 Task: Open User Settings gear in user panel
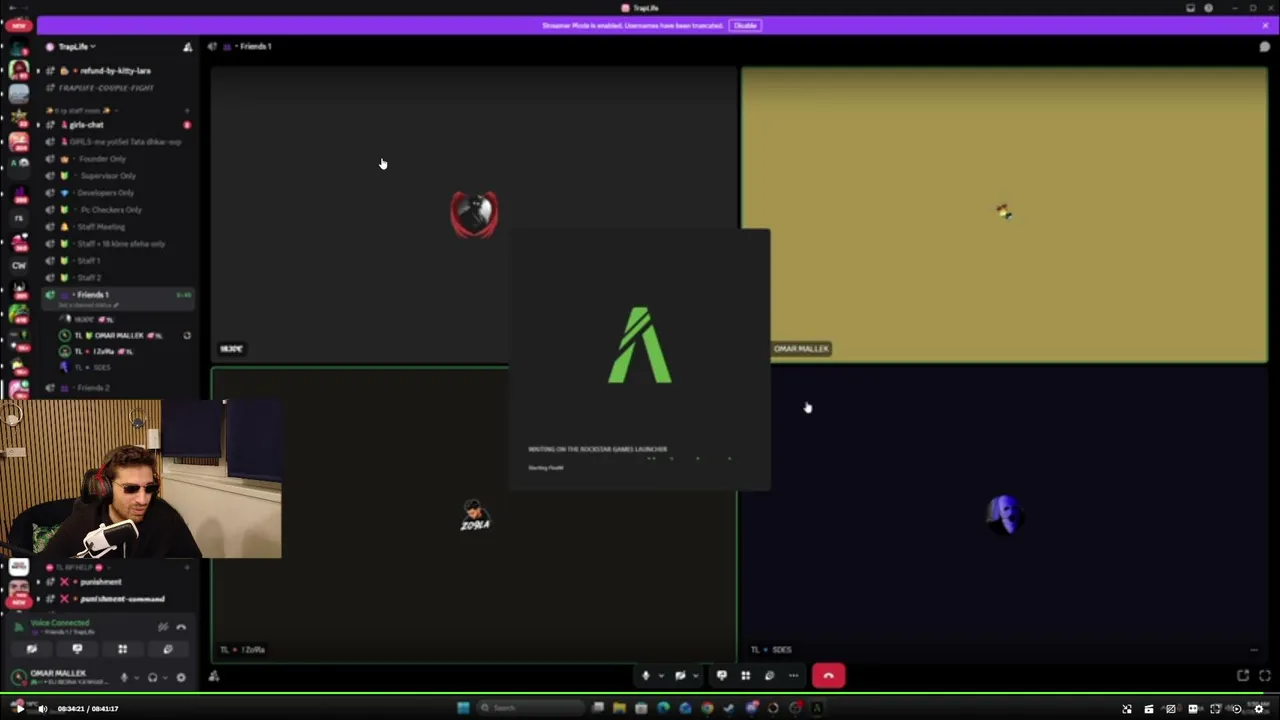[x=181, y=677]
